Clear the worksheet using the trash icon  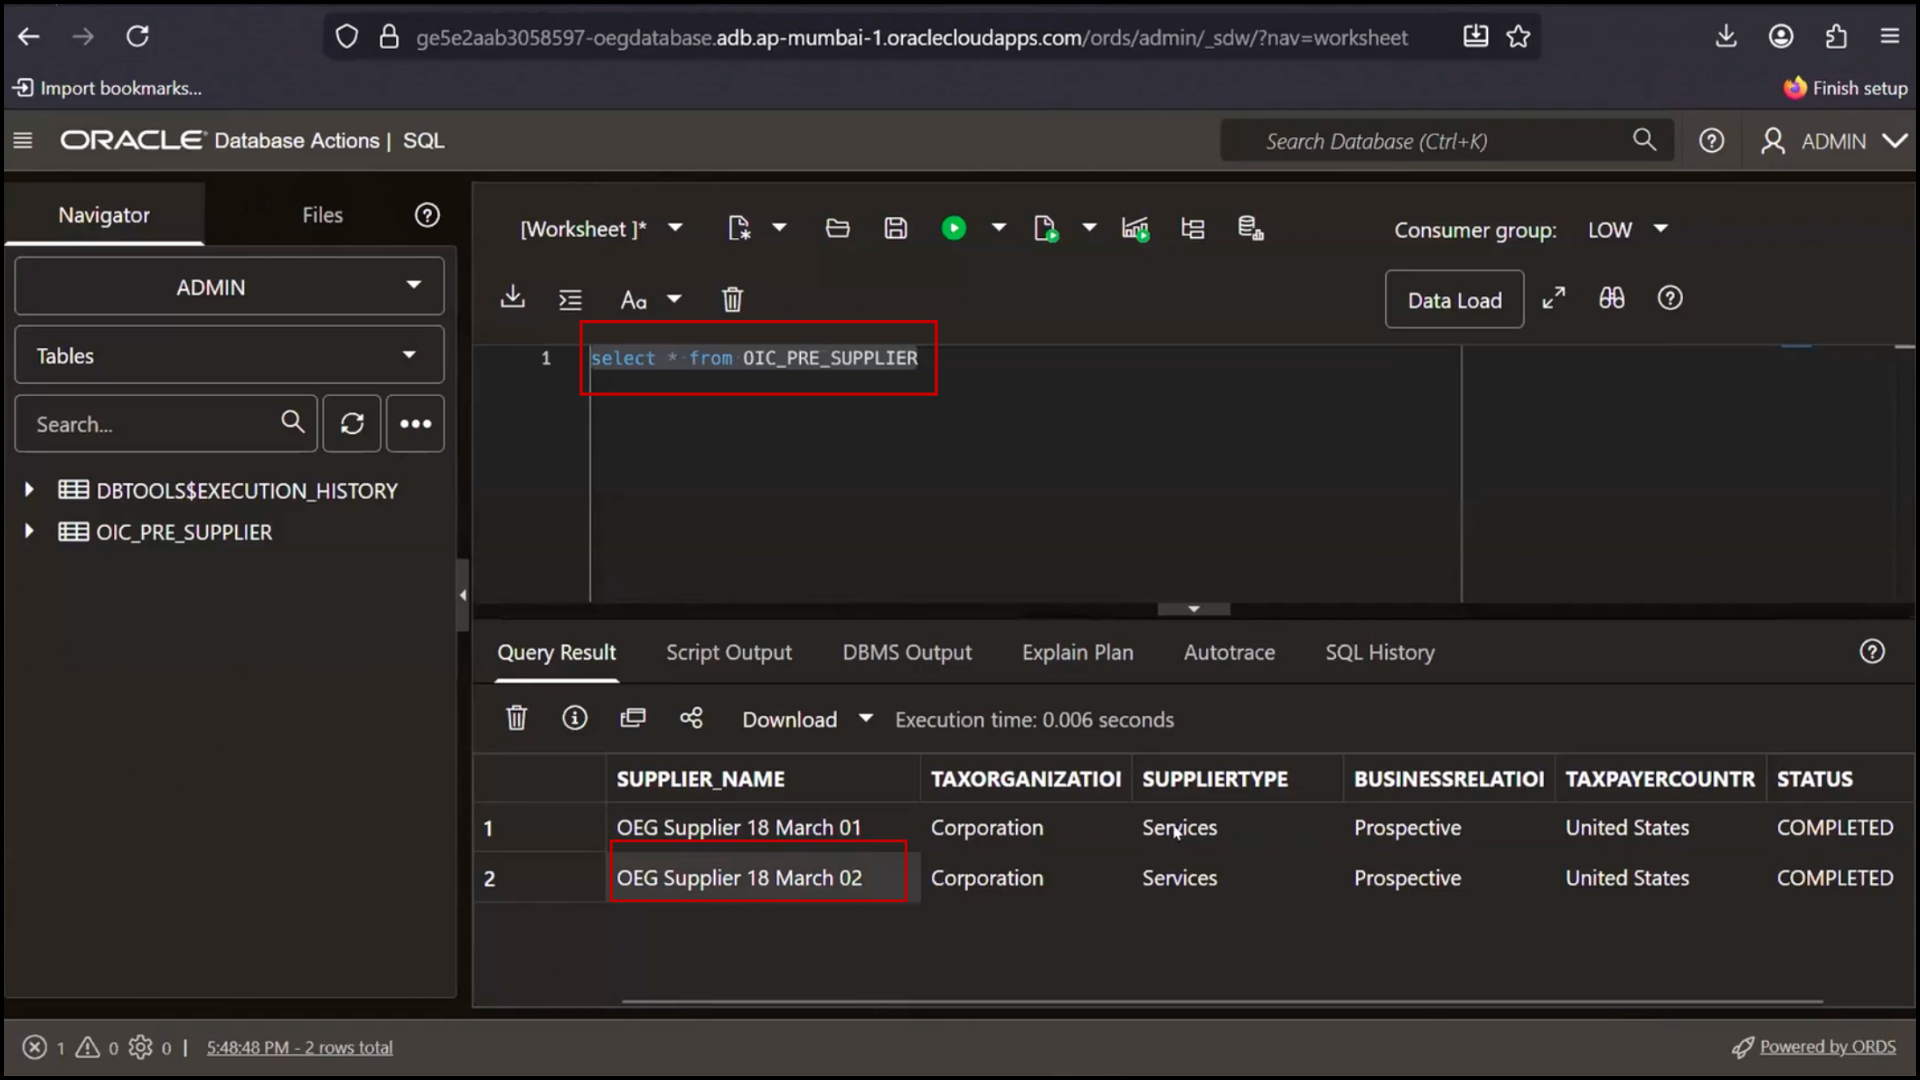click(732, 298)
